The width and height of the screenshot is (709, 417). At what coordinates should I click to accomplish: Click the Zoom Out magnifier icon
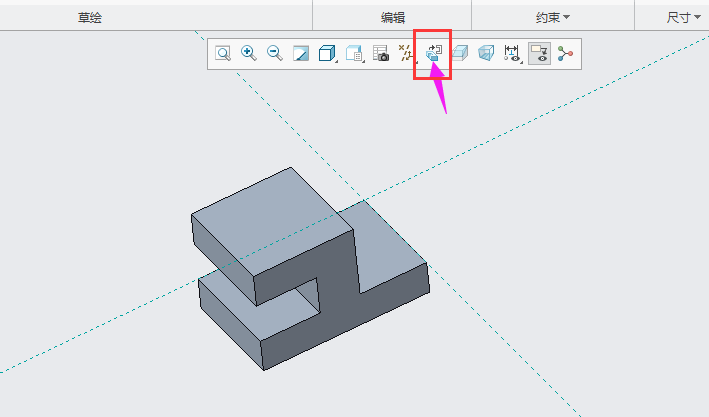[x=275, y=54]
